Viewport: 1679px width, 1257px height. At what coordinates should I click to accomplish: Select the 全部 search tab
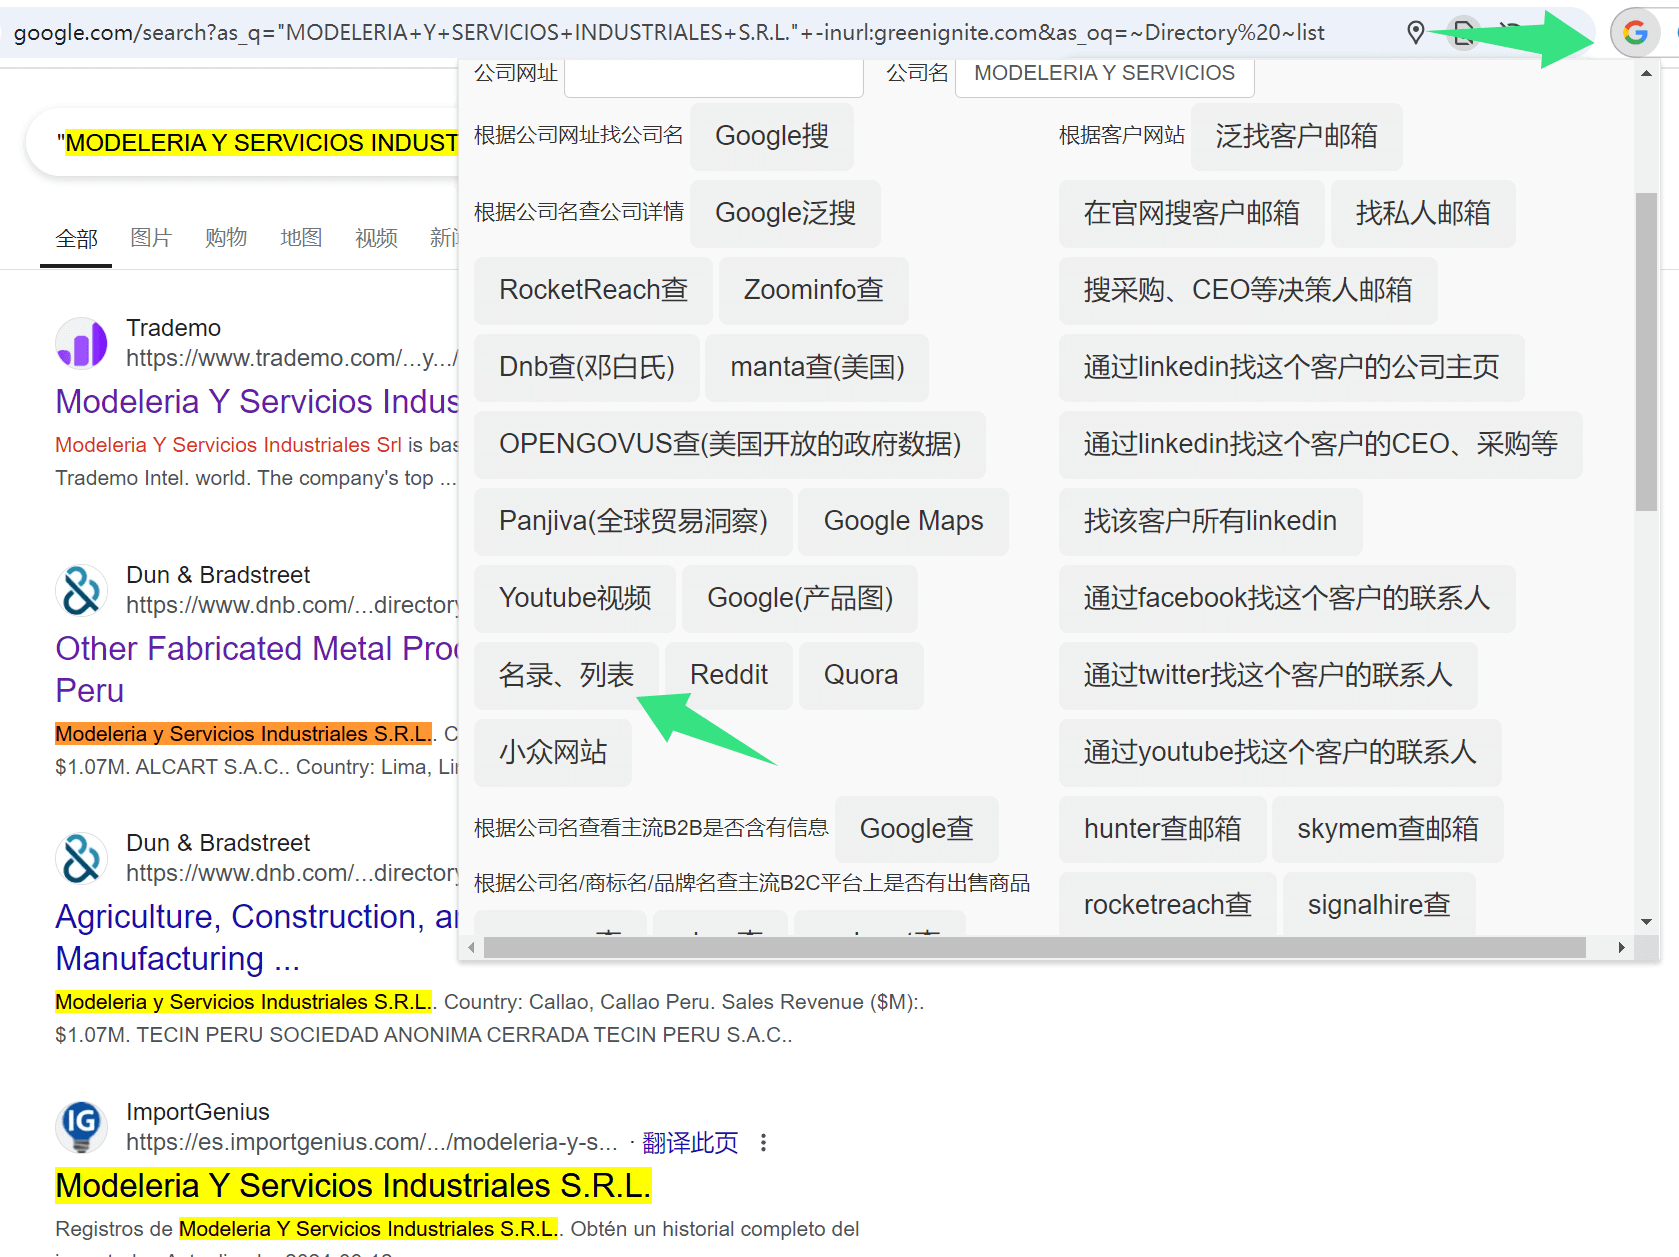point(76,238)
